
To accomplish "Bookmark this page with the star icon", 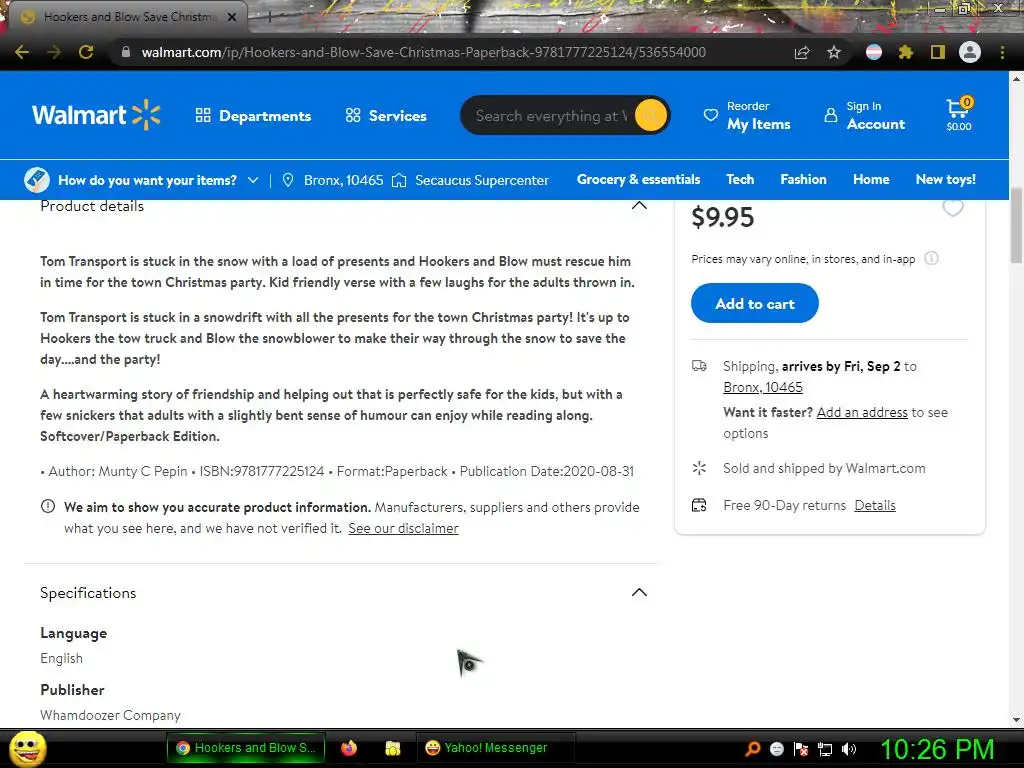I will pyautogui.click(x=834, y=52).
